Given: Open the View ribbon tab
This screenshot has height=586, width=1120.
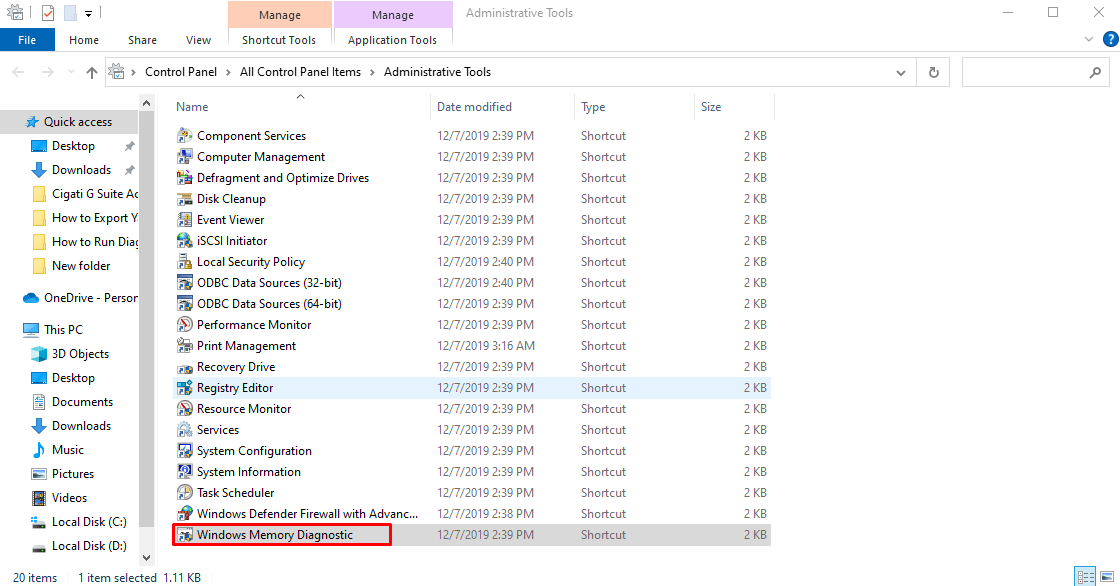Looking at the screenshot, I should tap(198, 40).
